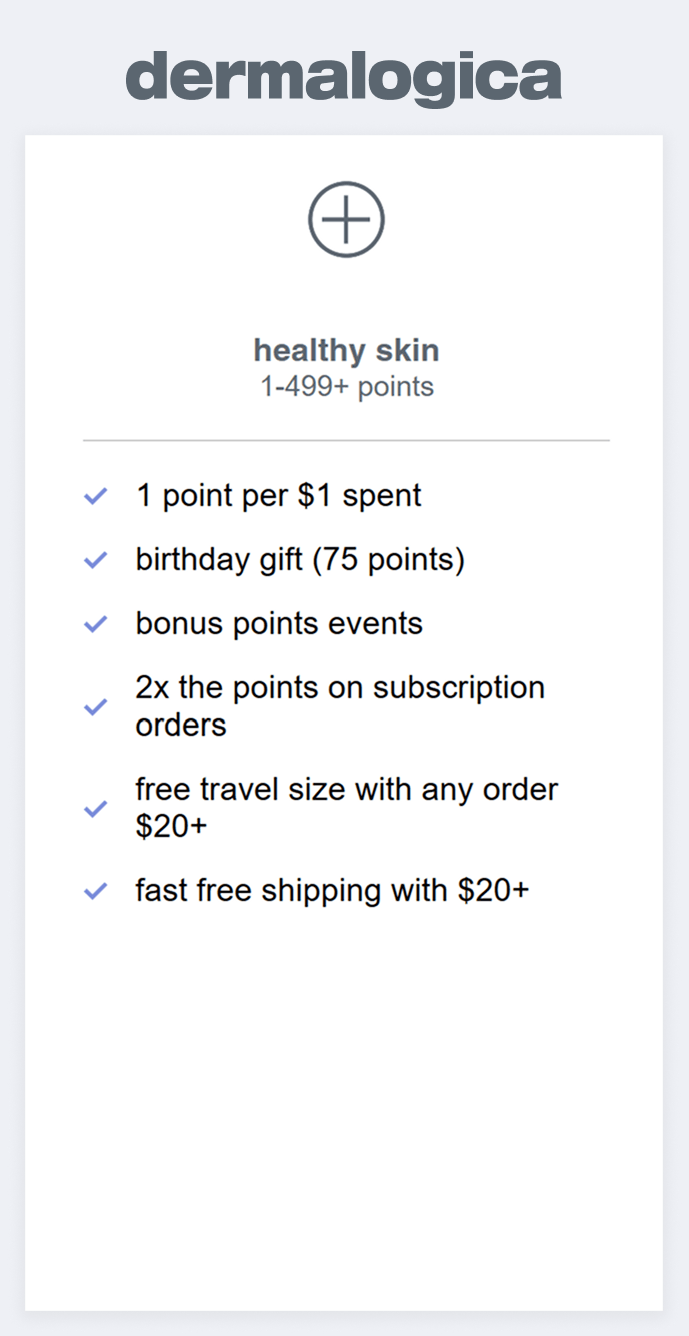Screen dimensions: 689x1336
Task: Expand the circled plus icon
Action: click(x=346, y=220)
